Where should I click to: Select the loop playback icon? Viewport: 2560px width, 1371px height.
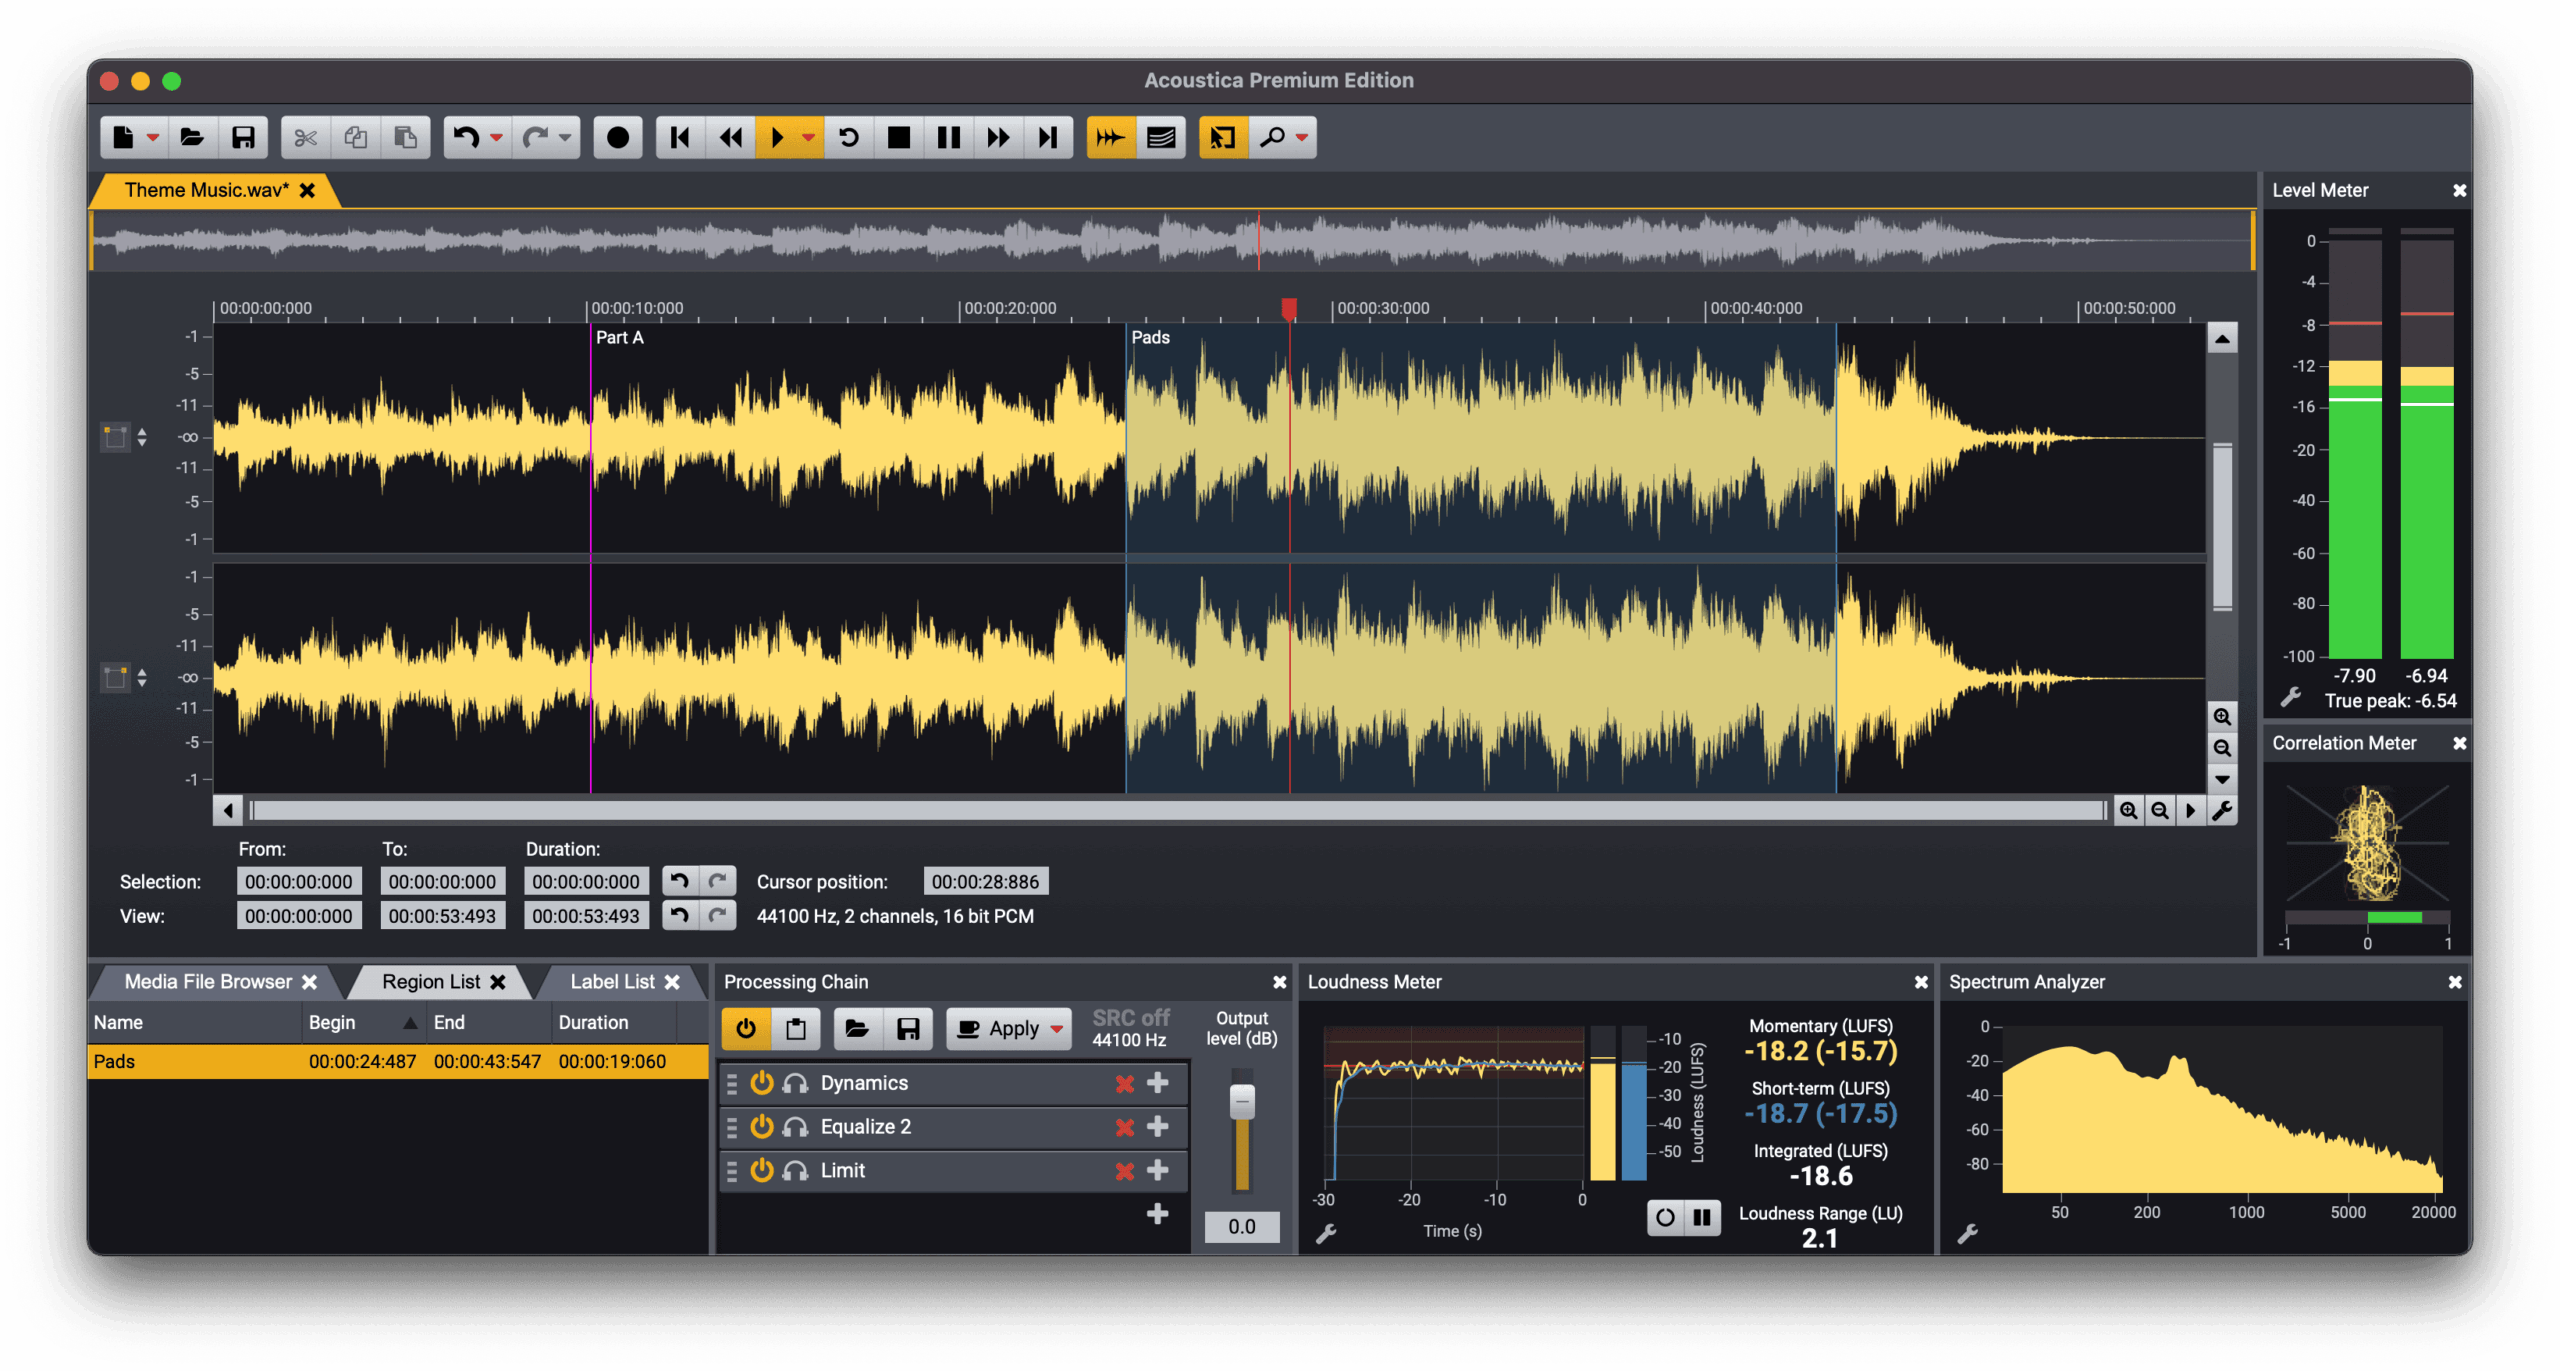tap(849, 137)
